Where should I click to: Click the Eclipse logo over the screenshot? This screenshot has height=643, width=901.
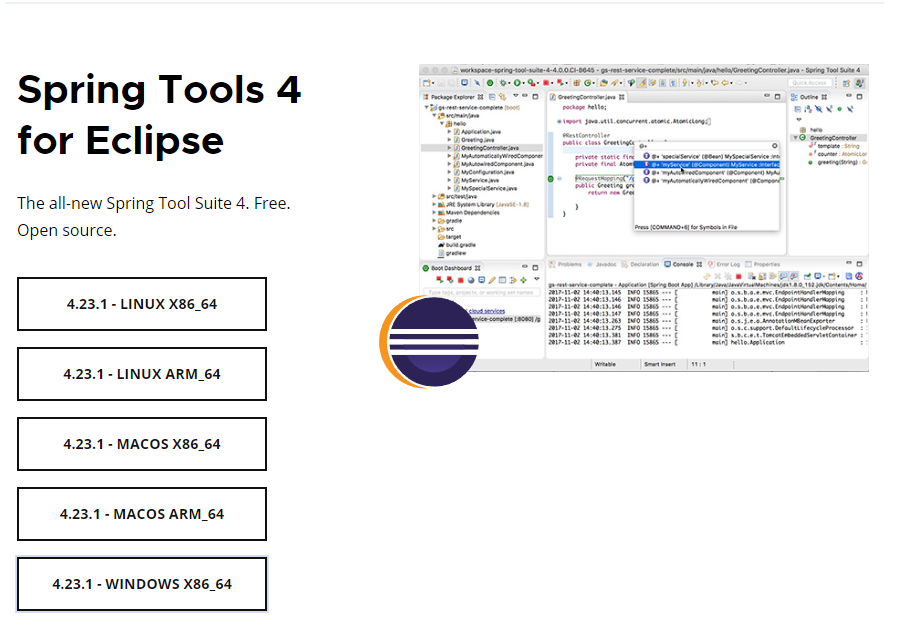[x=429, y=342]
